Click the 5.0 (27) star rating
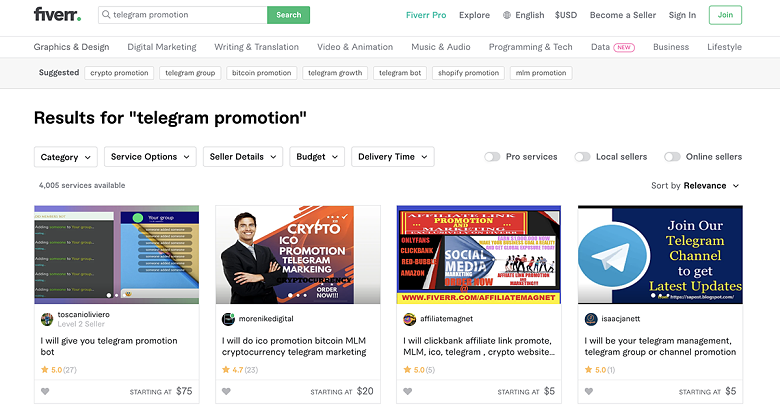The width and height of the screenshot is (780, 410). click(59, 370)
